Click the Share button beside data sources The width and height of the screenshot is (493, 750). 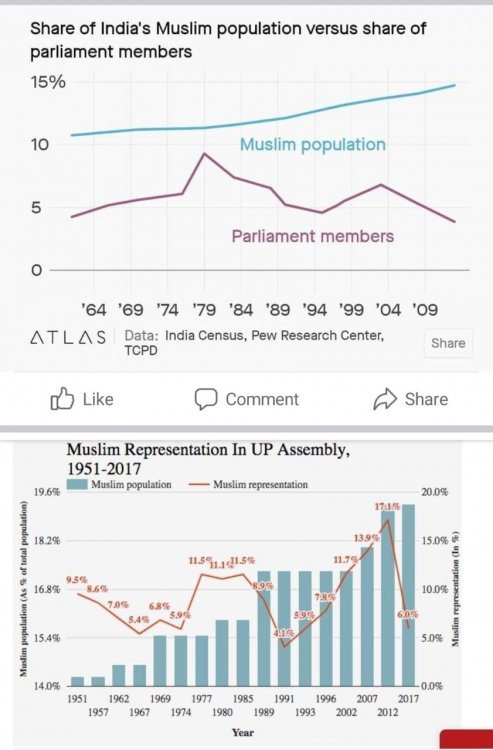pos(448,343)
